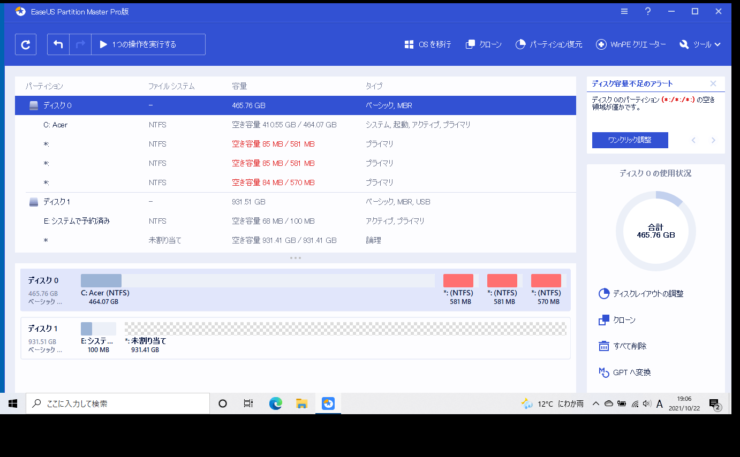Image resolution: width=740 pixels, height=457 pixels.
Task: Open File Explorer from taskbar
Action: coord(302,404)
